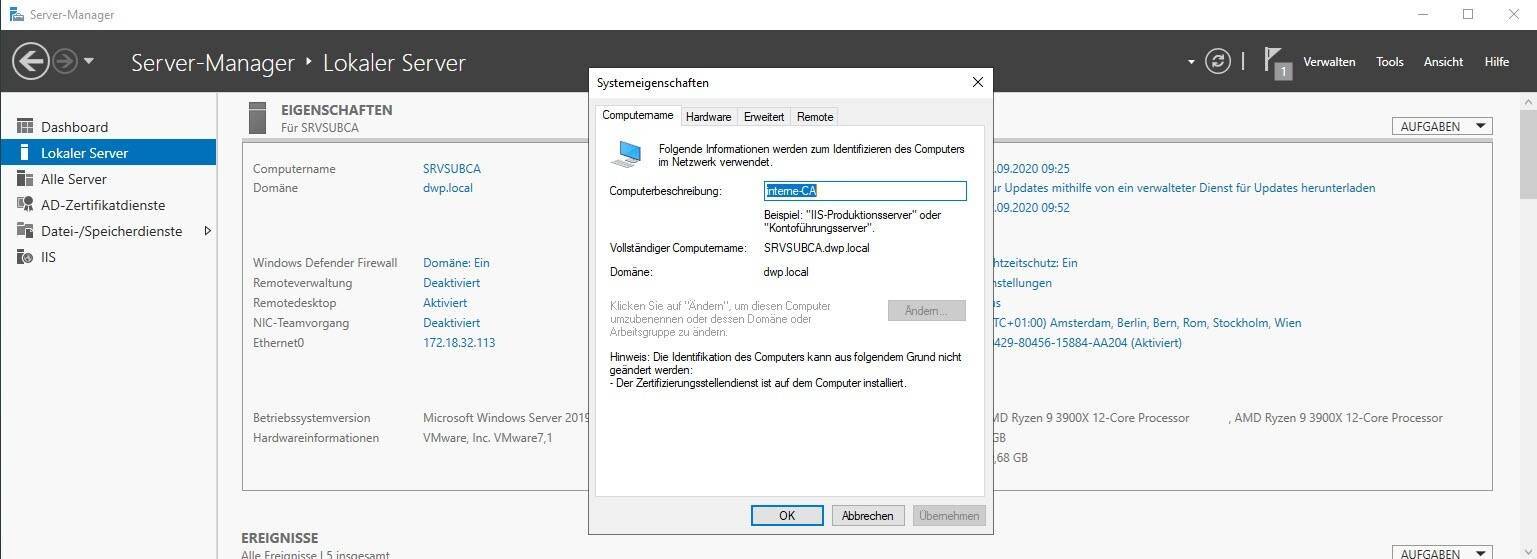This screenshot has width=1537, height=559.
Task: Open the Verwalten menu
Action: point(1329,62)
